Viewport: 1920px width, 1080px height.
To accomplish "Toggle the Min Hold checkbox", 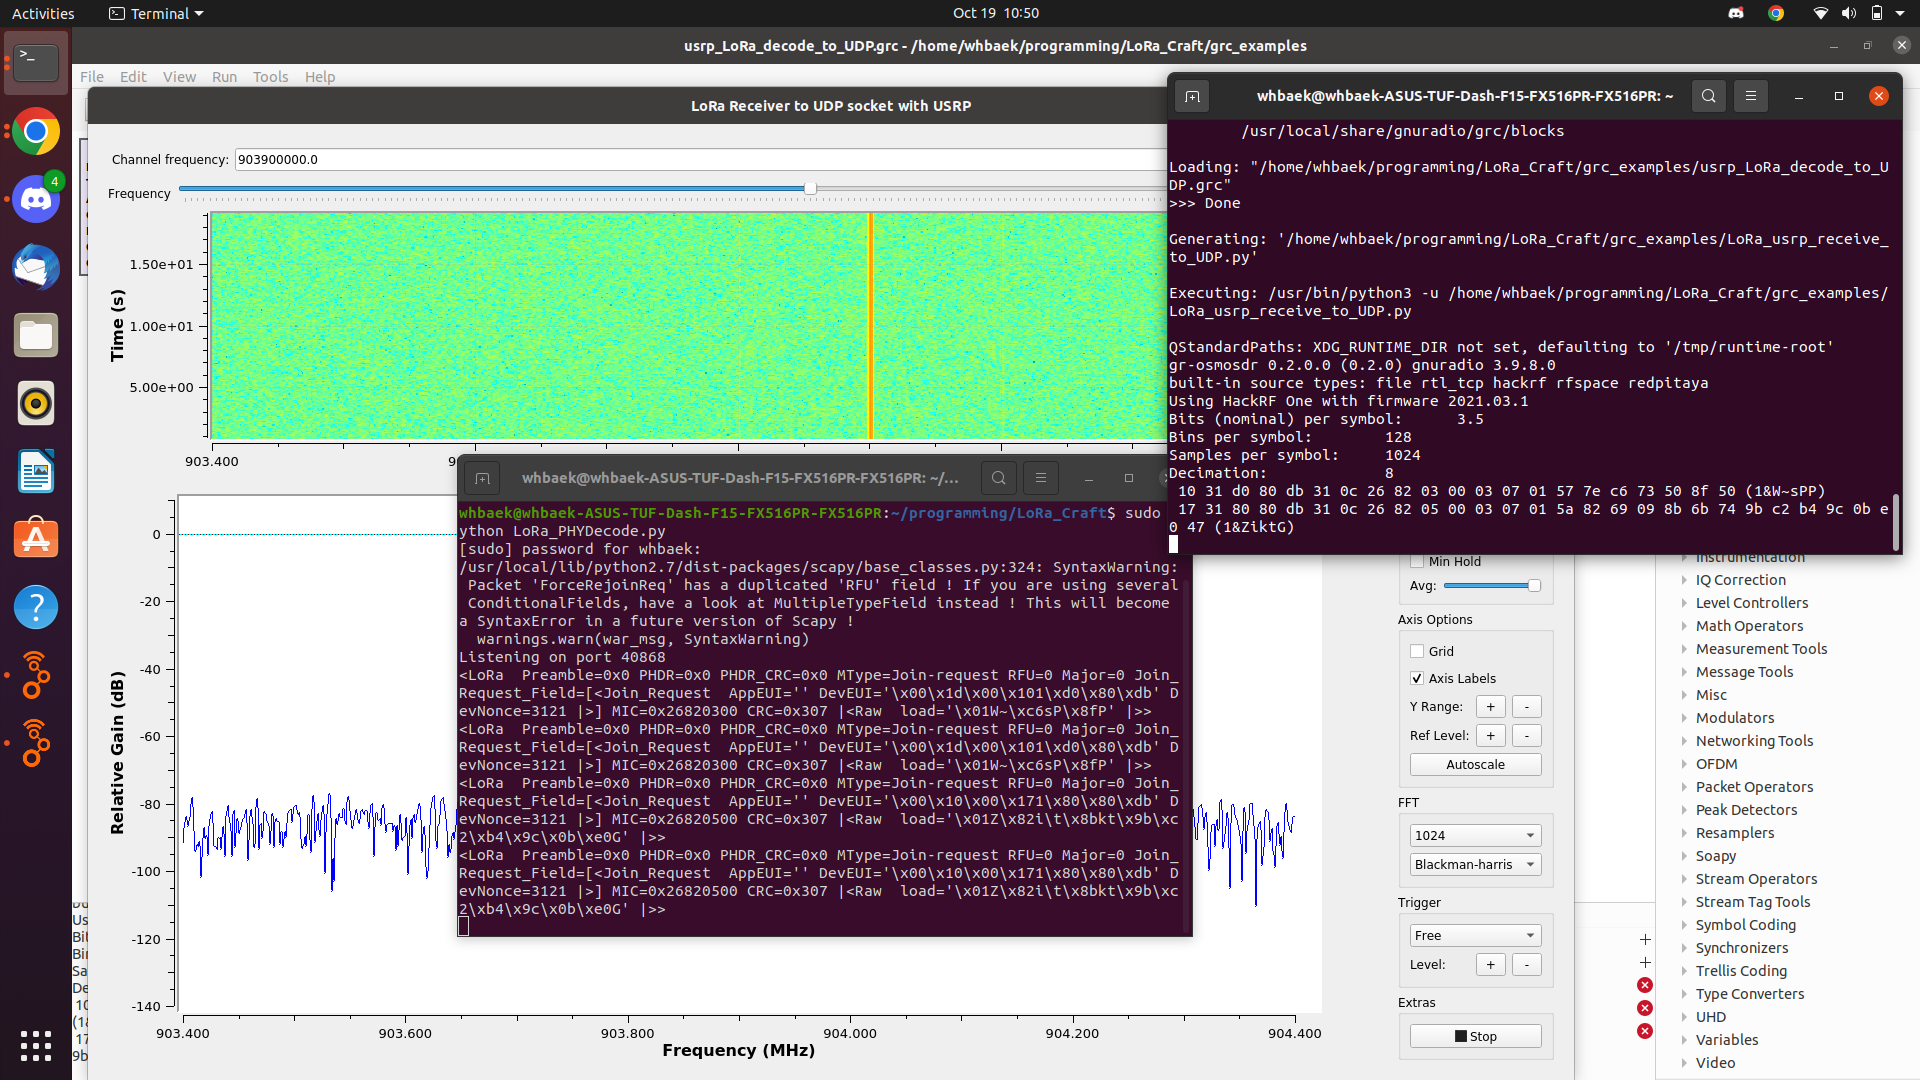I will 1417,561.
